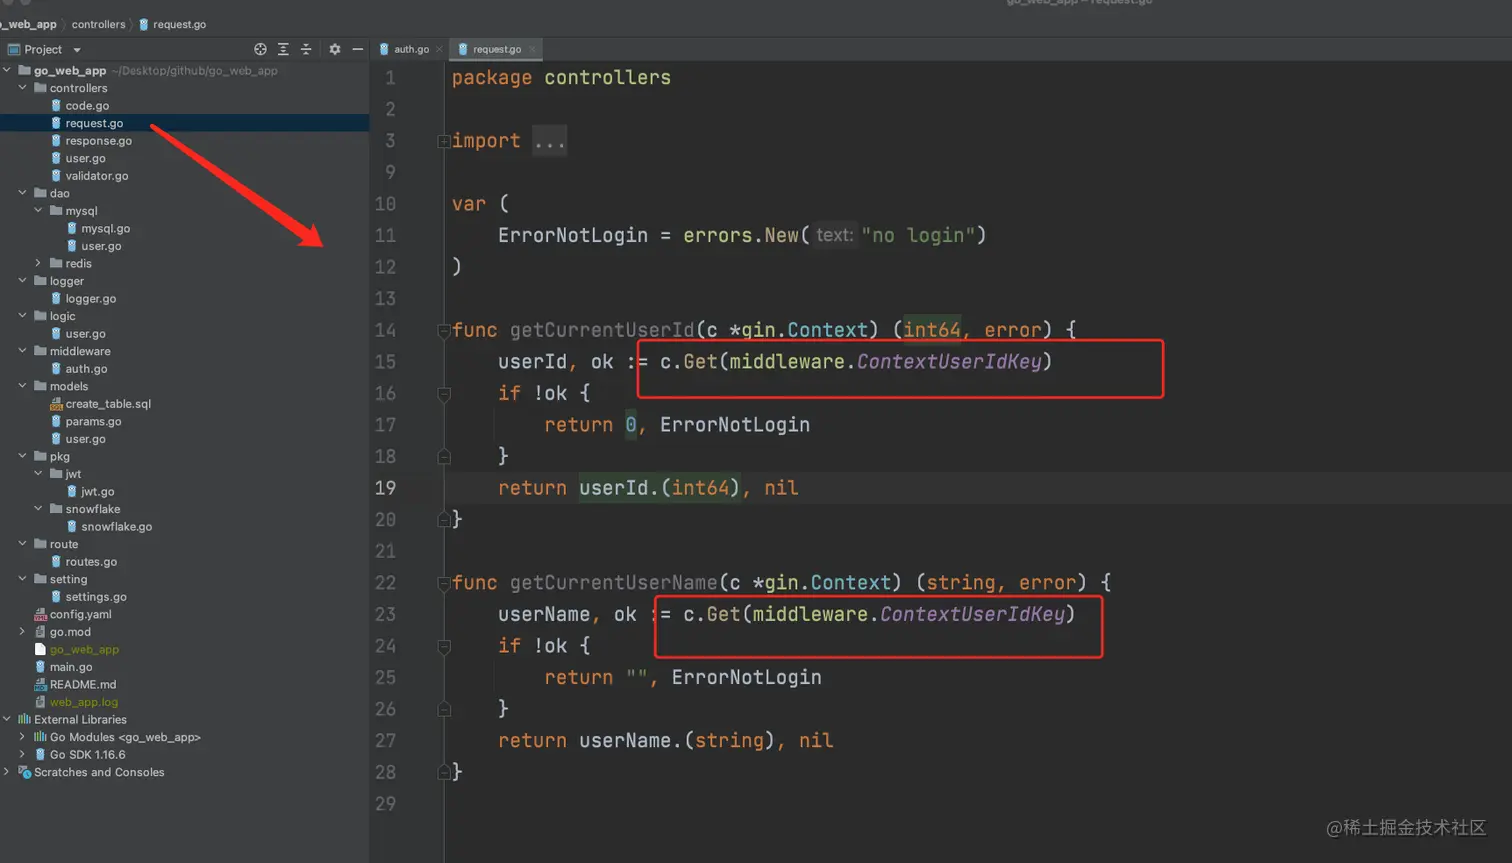Viewport: 1512px width, 863px height.
Task: Click line number 11 in the gutter
Action: [x=386, y=236]
